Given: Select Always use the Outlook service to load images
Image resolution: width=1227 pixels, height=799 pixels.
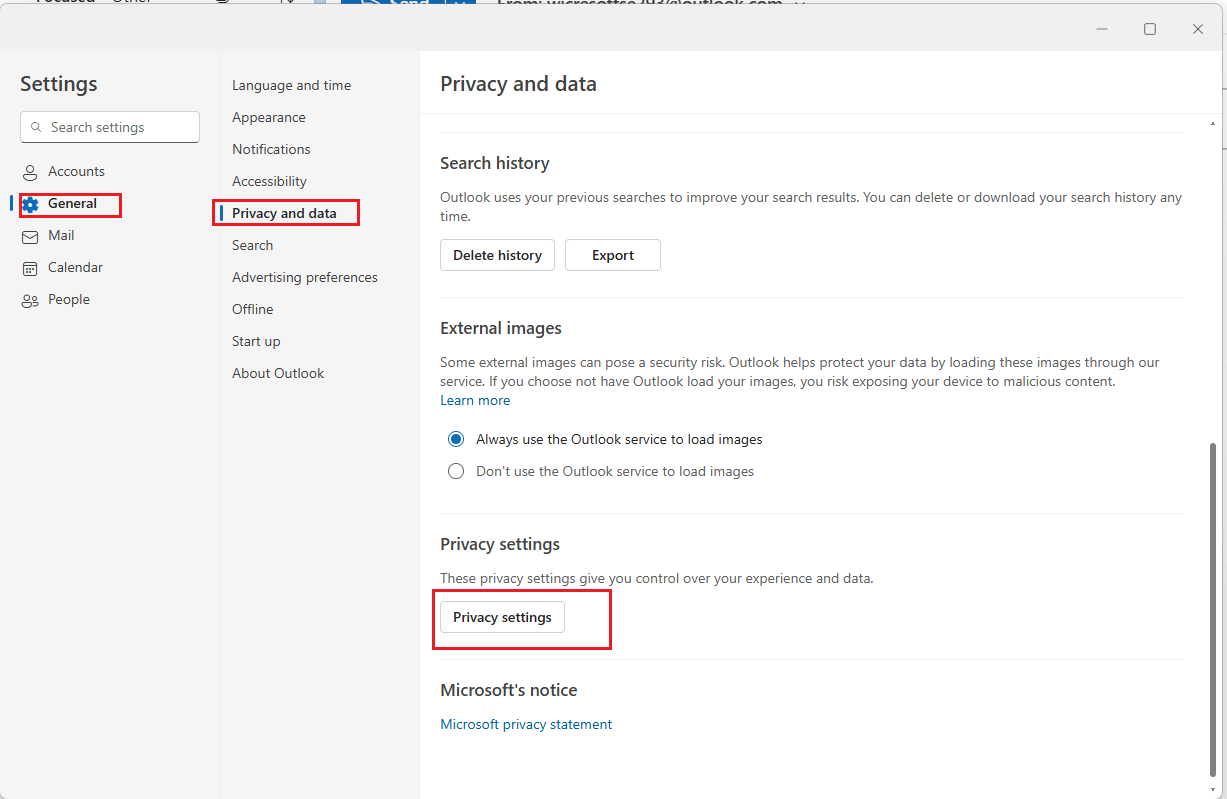Looking at the screenshot, I should [456, 439].
